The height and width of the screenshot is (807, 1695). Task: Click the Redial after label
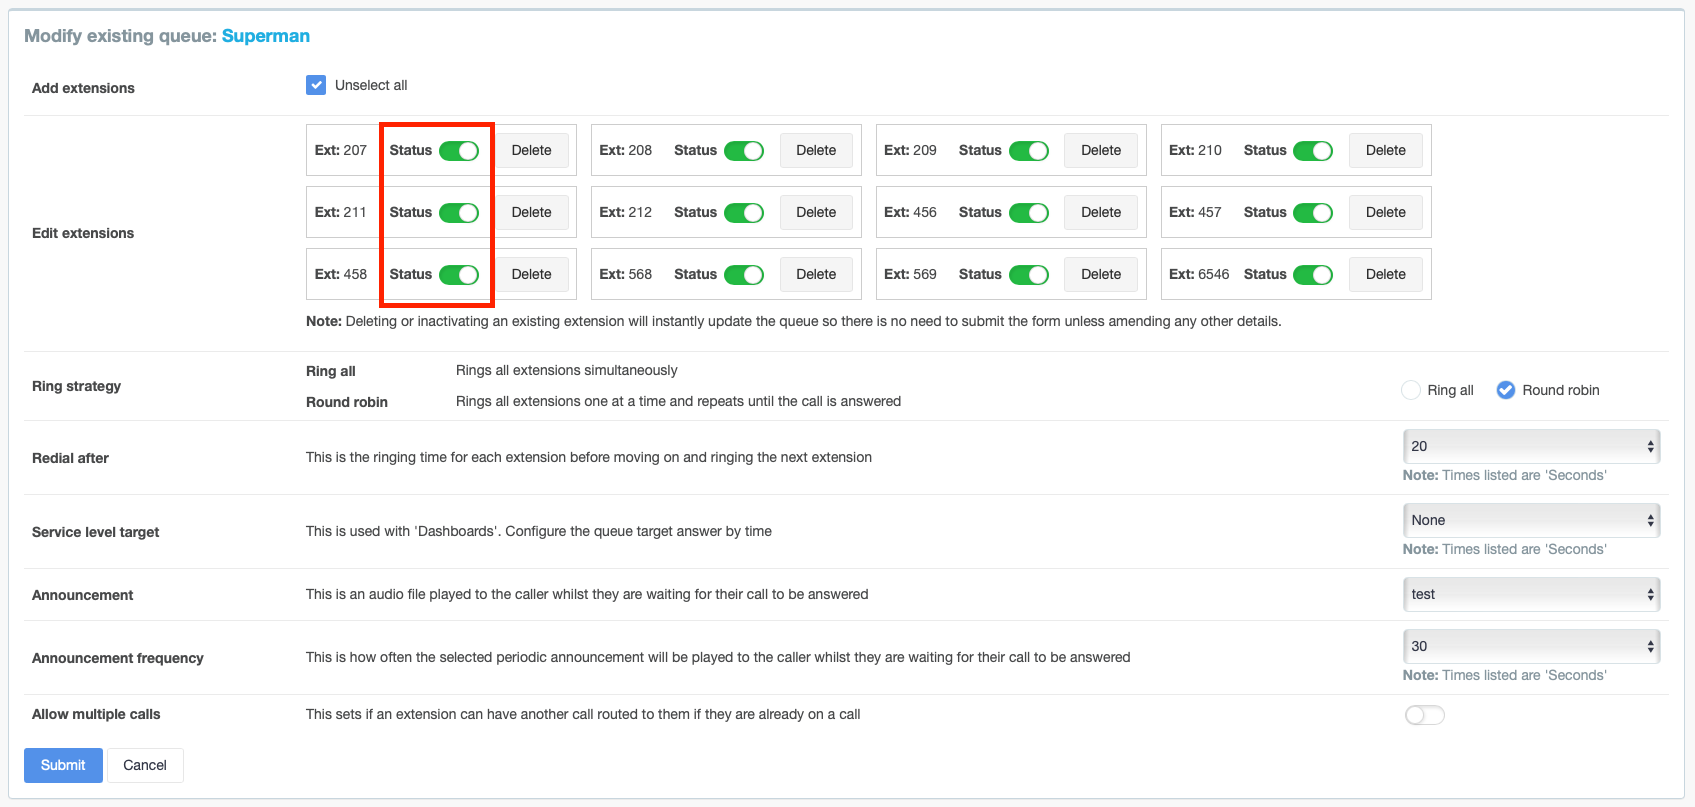[x=70, y=458]
